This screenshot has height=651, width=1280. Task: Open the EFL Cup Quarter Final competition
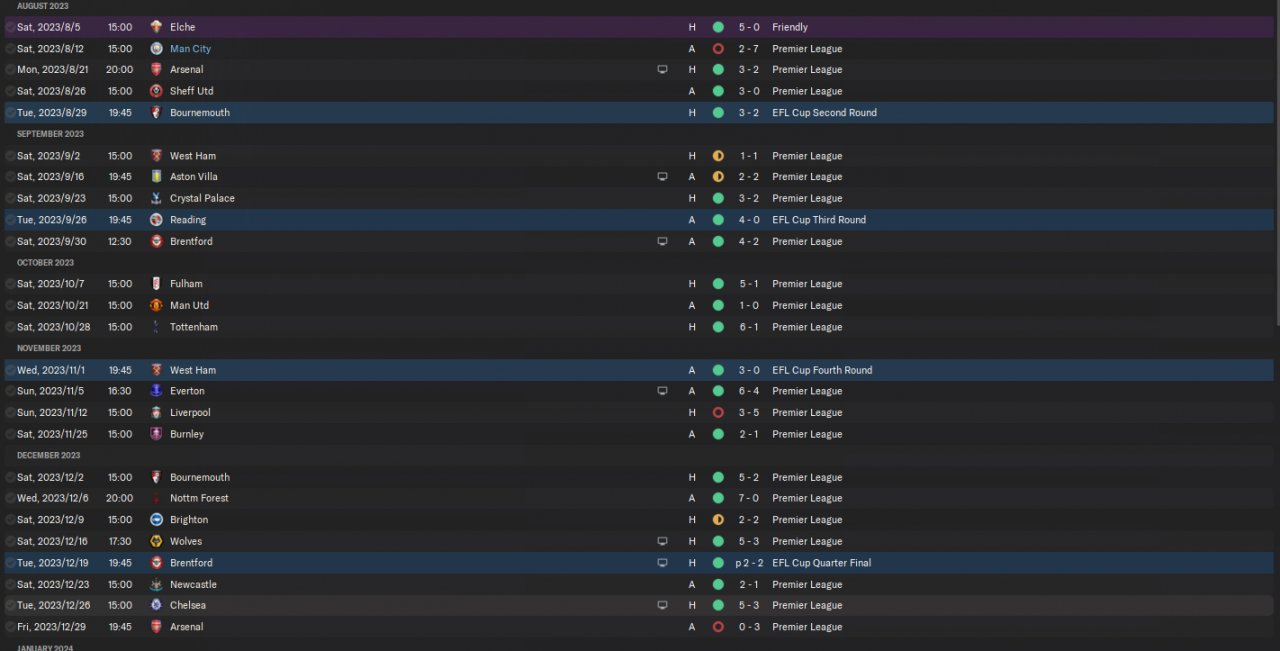[821, 563]
